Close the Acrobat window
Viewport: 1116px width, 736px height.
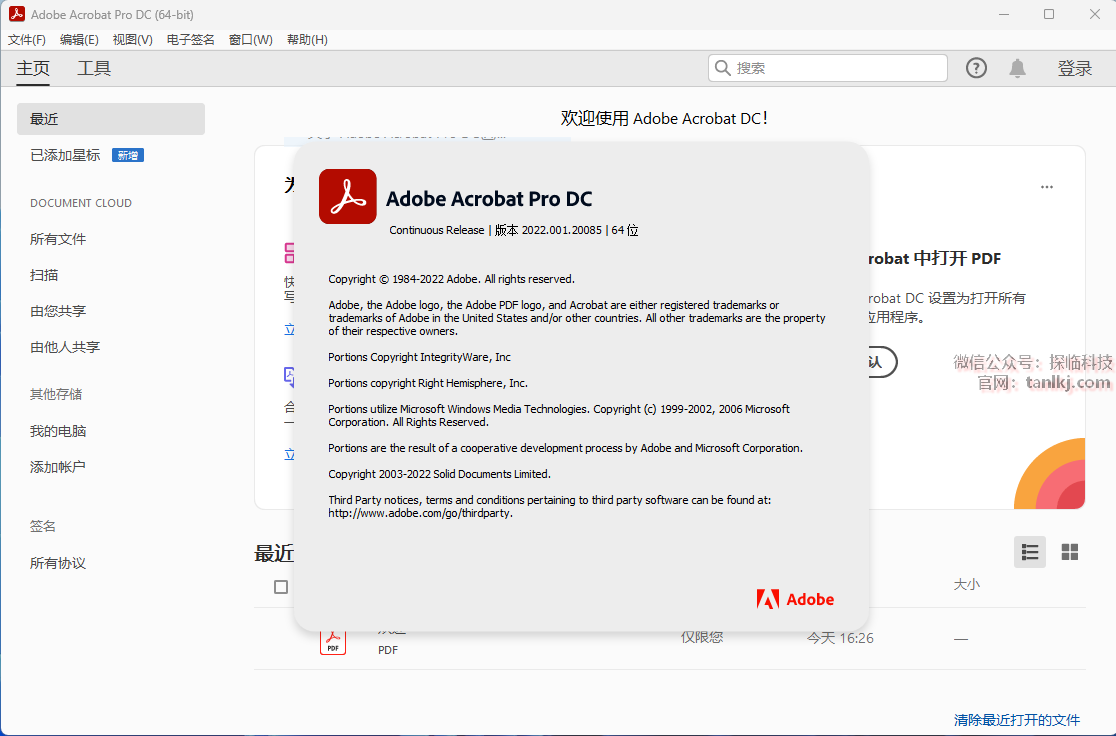pyautogui.click(x=1095, y=14)
